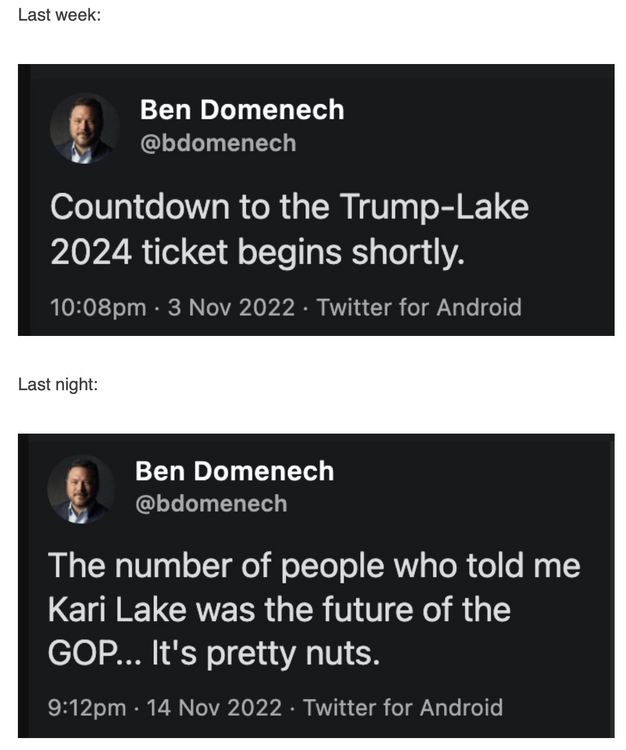Click the 10:08pm timestamp
Viewport: 626px width, 750px height.
[98, 306]
